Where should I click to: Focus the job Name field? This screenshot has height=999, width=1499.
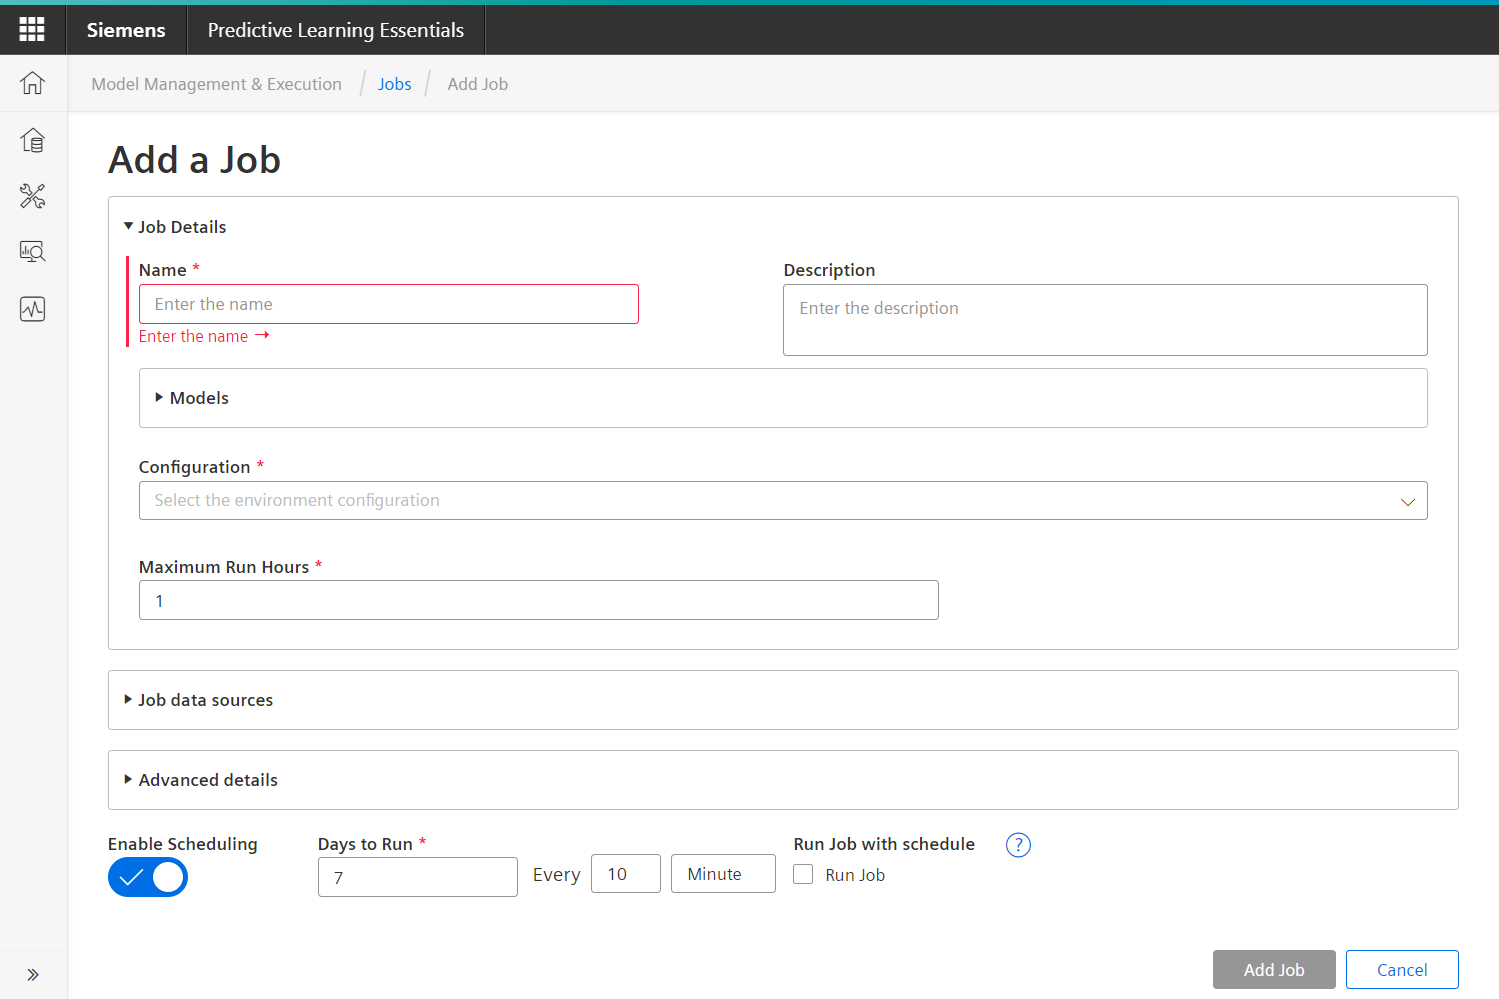pyautogui.click(x=389, y=304)
